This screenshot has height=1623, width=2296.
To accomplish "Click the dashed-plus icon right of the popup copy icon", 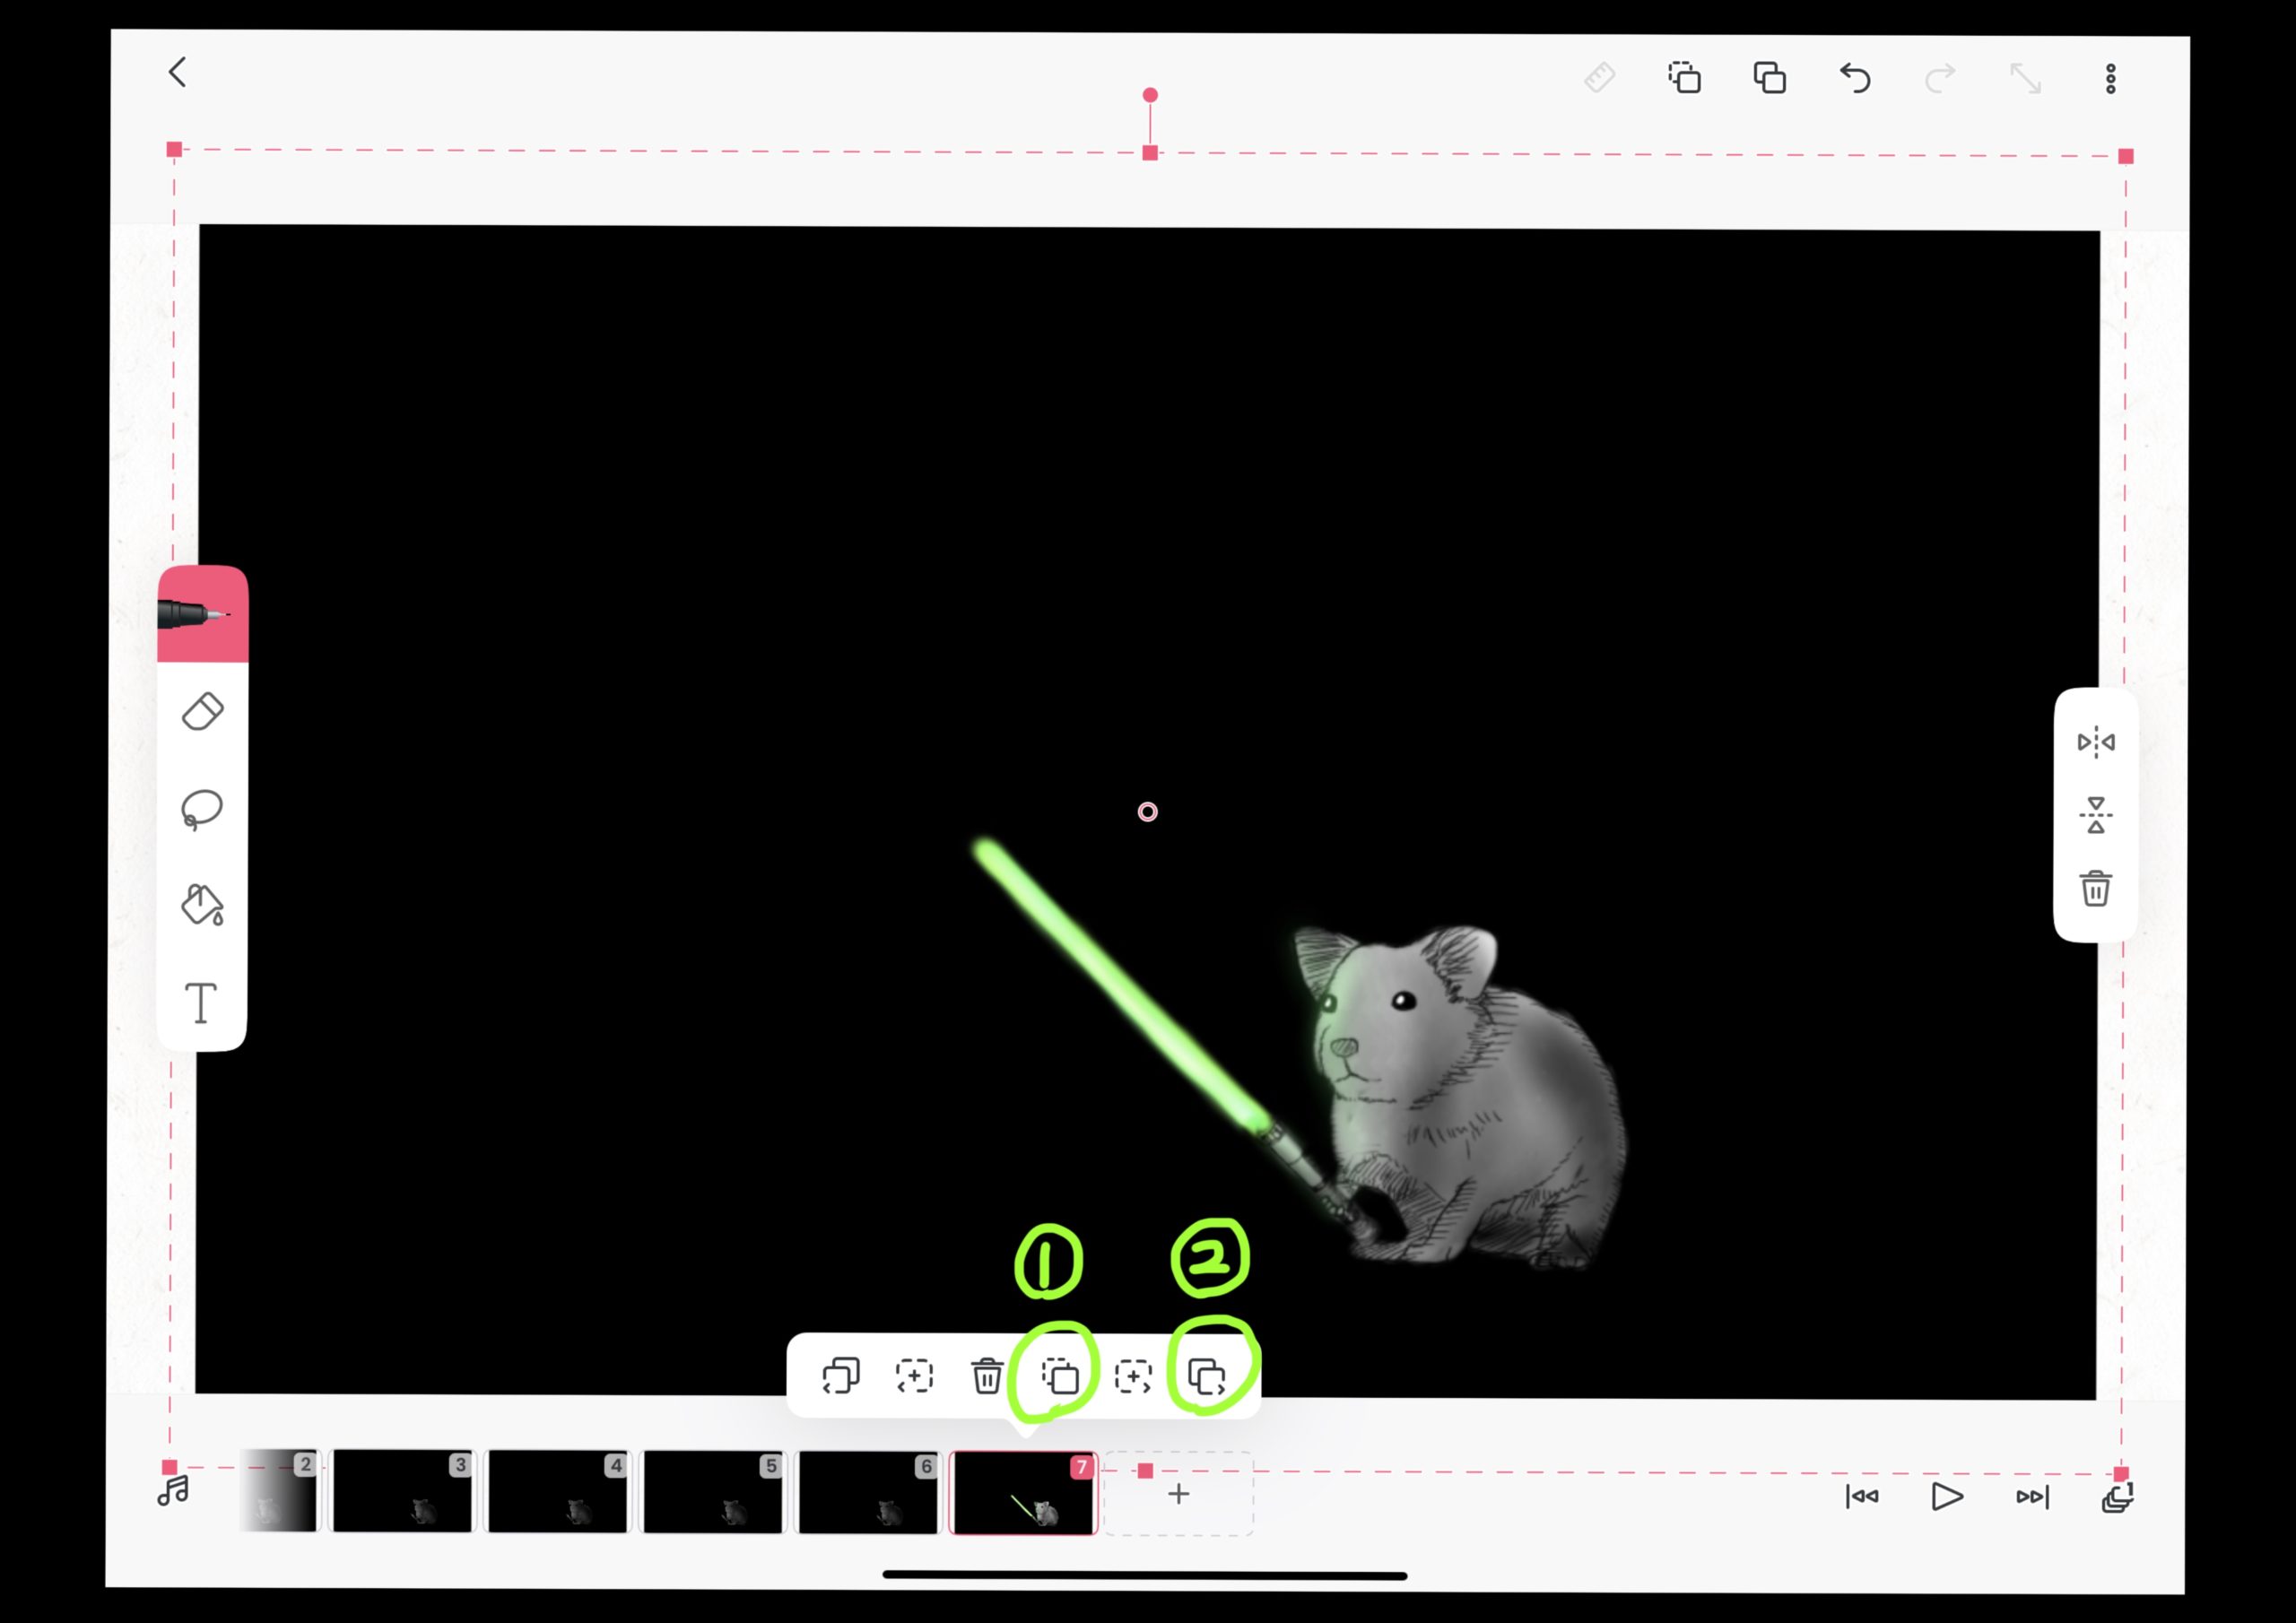I will pos(1133,1377).
